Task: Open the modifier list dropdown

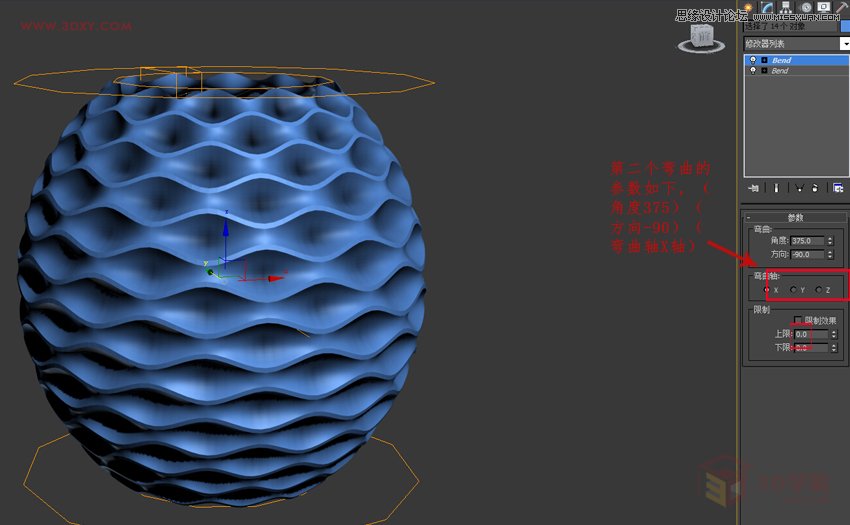Action: tap(845, 43)
